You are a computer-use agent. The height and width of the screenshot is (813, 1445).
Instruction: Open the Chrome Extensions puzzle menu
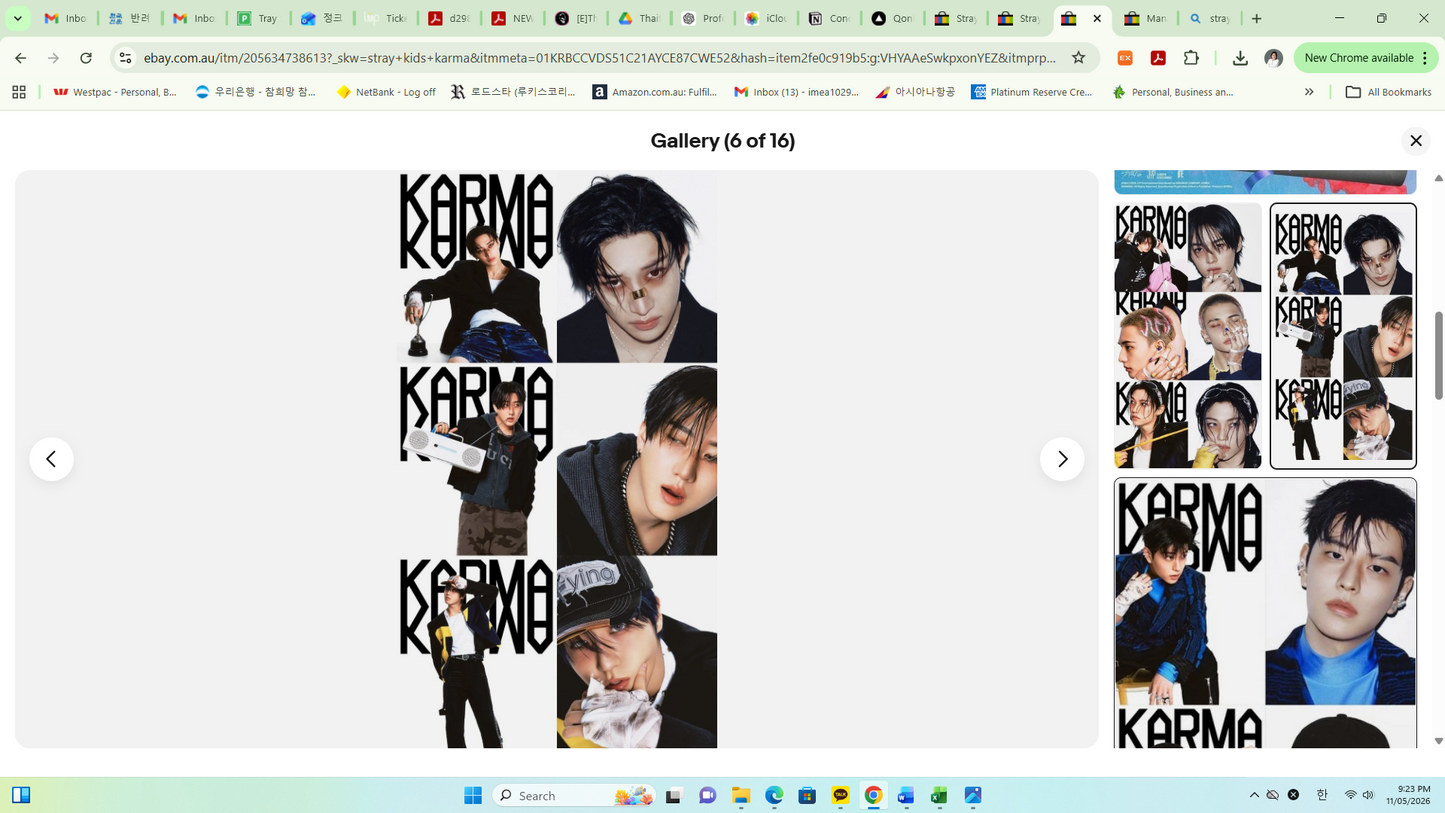1191,58
